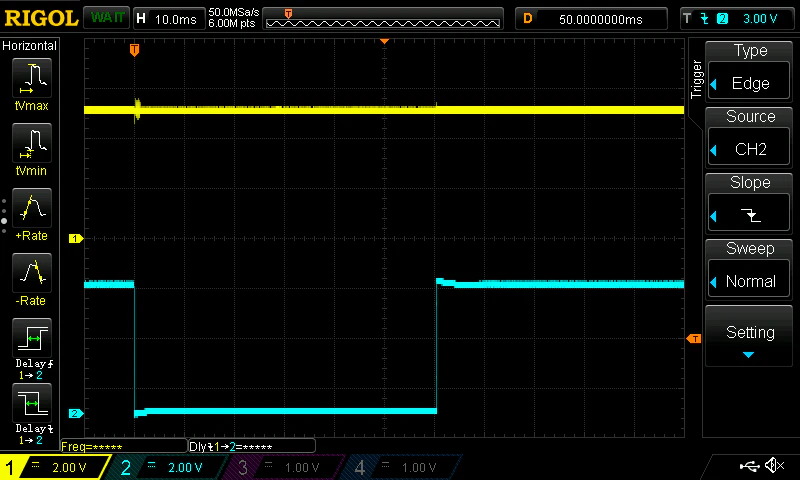Click the WAIT trigger status indicator
This screenshot has height=480, width=800.
tap(107, 18)
